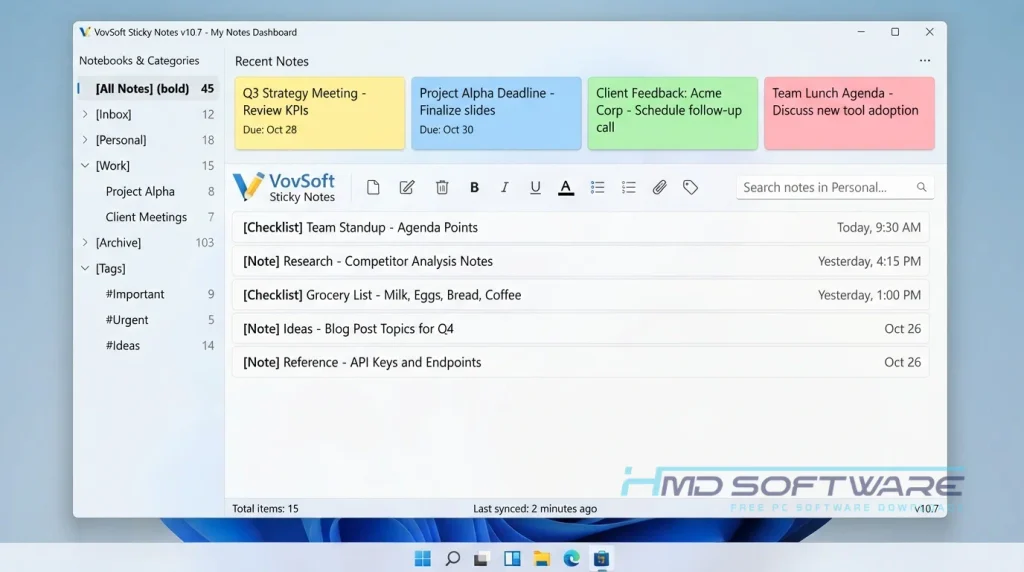Viewport: 1024px width, 572px height.
Task: Open the [Personal] notebook label
Action: (x=121, y=140)
